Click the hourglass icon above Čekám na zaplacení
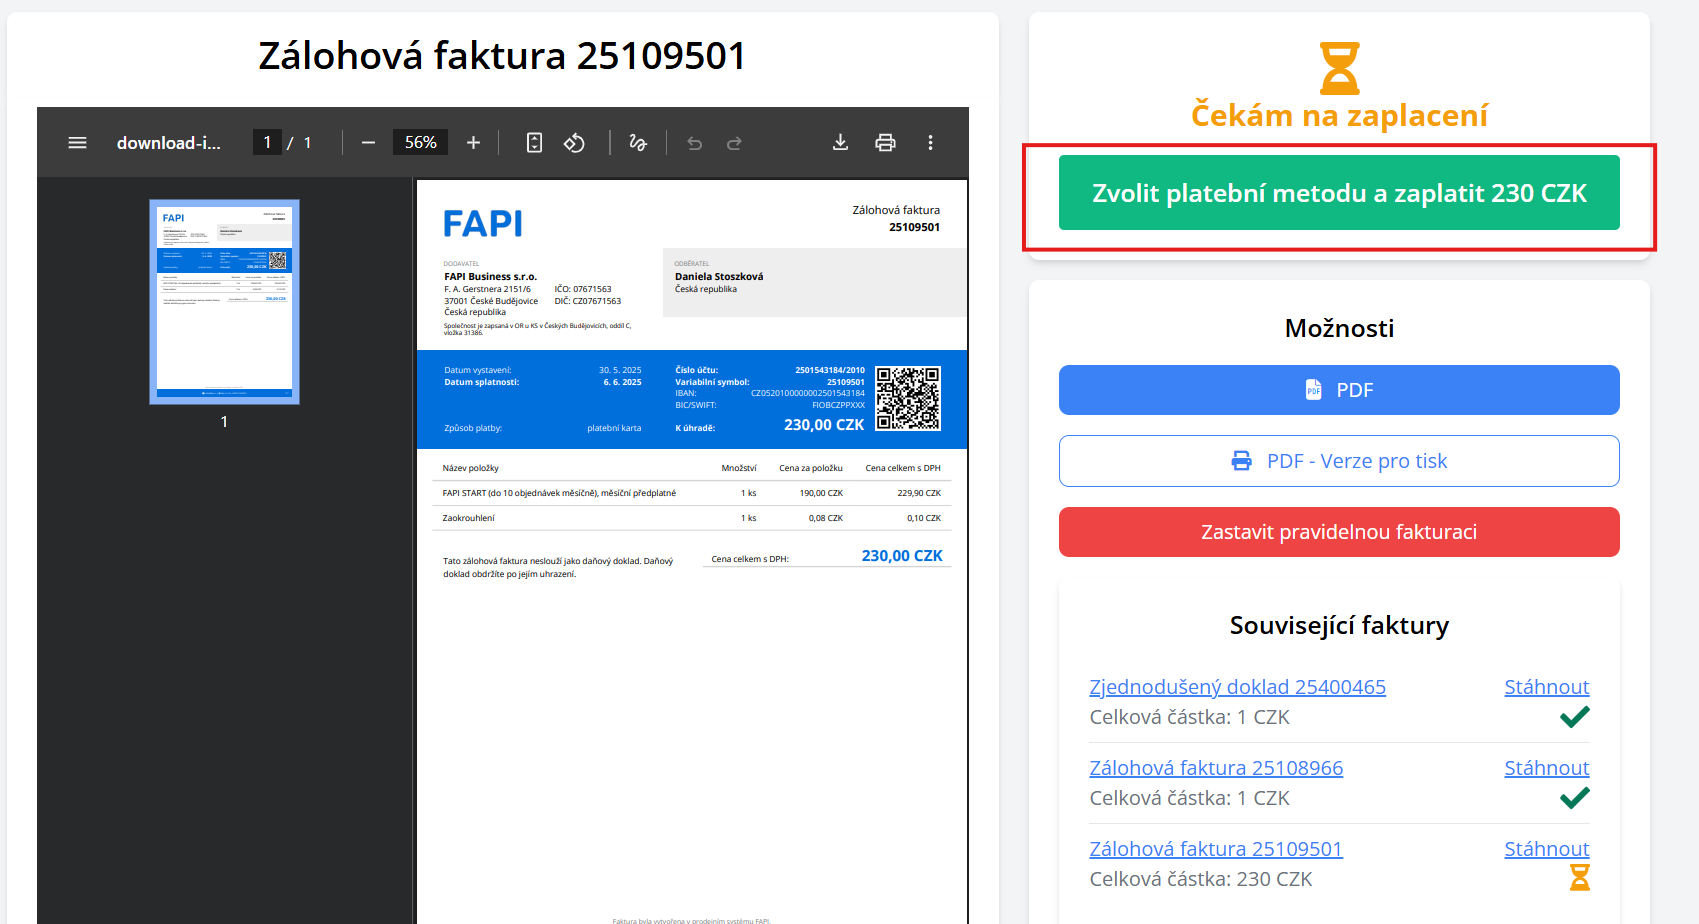 pos(1339,68)
